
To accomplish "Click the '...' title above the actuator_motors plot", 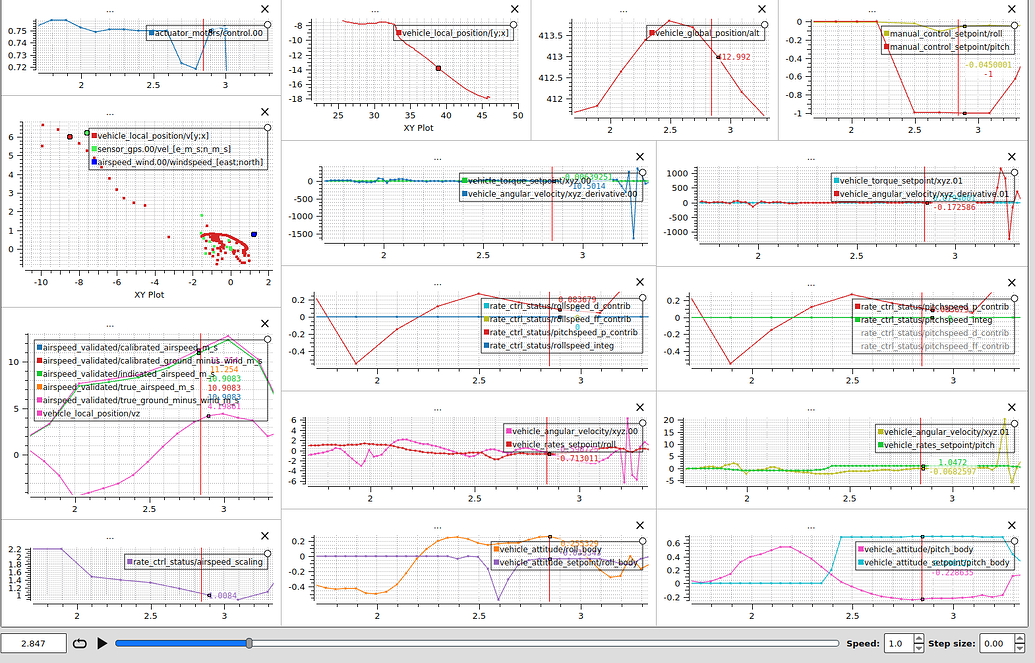I will tap(110, 11).
